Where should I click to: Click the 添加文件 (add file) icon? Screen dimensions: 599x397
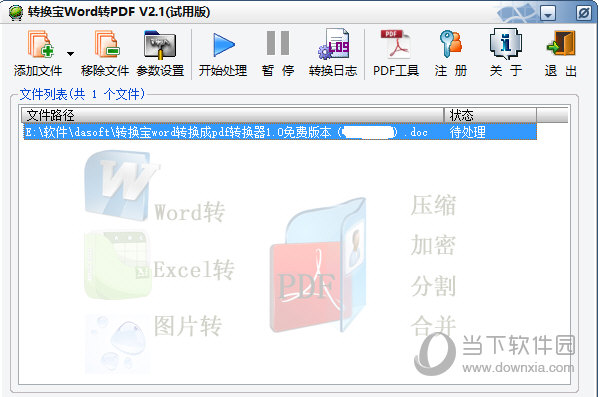coord(40,45)
